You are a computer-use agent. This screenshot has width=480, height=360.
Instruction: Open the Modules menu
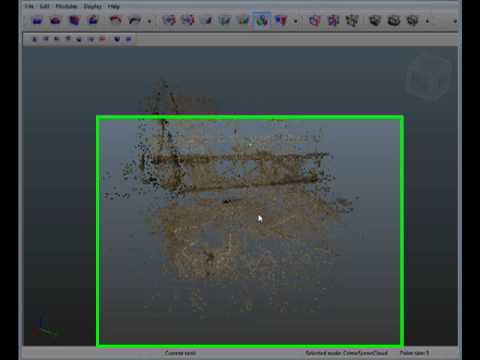66,6
